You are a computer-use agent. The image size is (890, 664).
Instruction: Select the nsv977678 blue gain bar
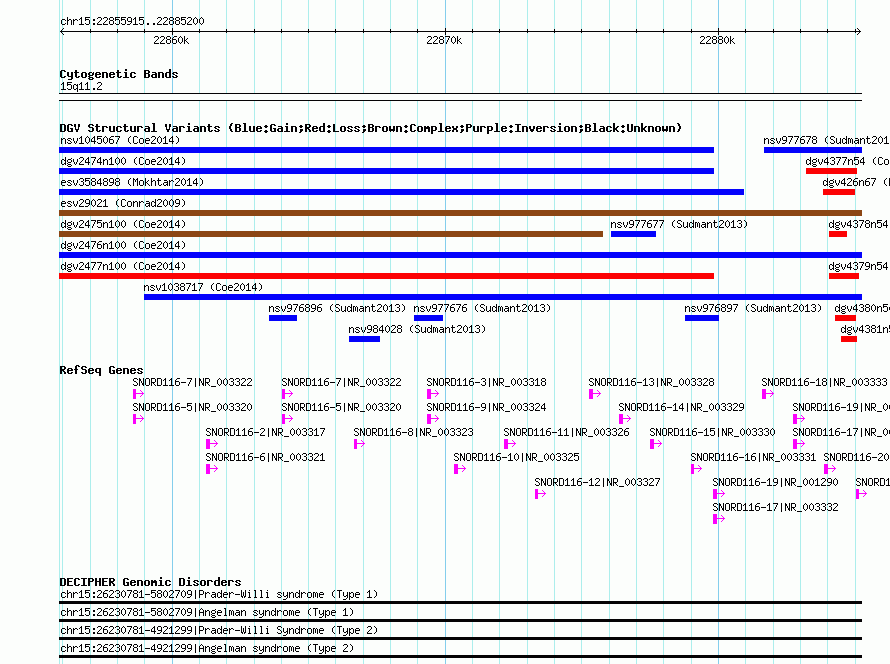[813, 150]
